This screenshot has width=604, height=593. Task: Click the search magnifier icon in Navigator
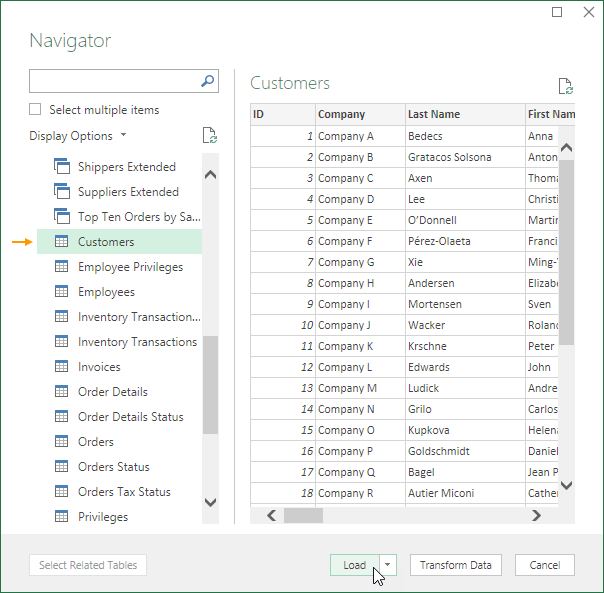[x=208, y=81]
